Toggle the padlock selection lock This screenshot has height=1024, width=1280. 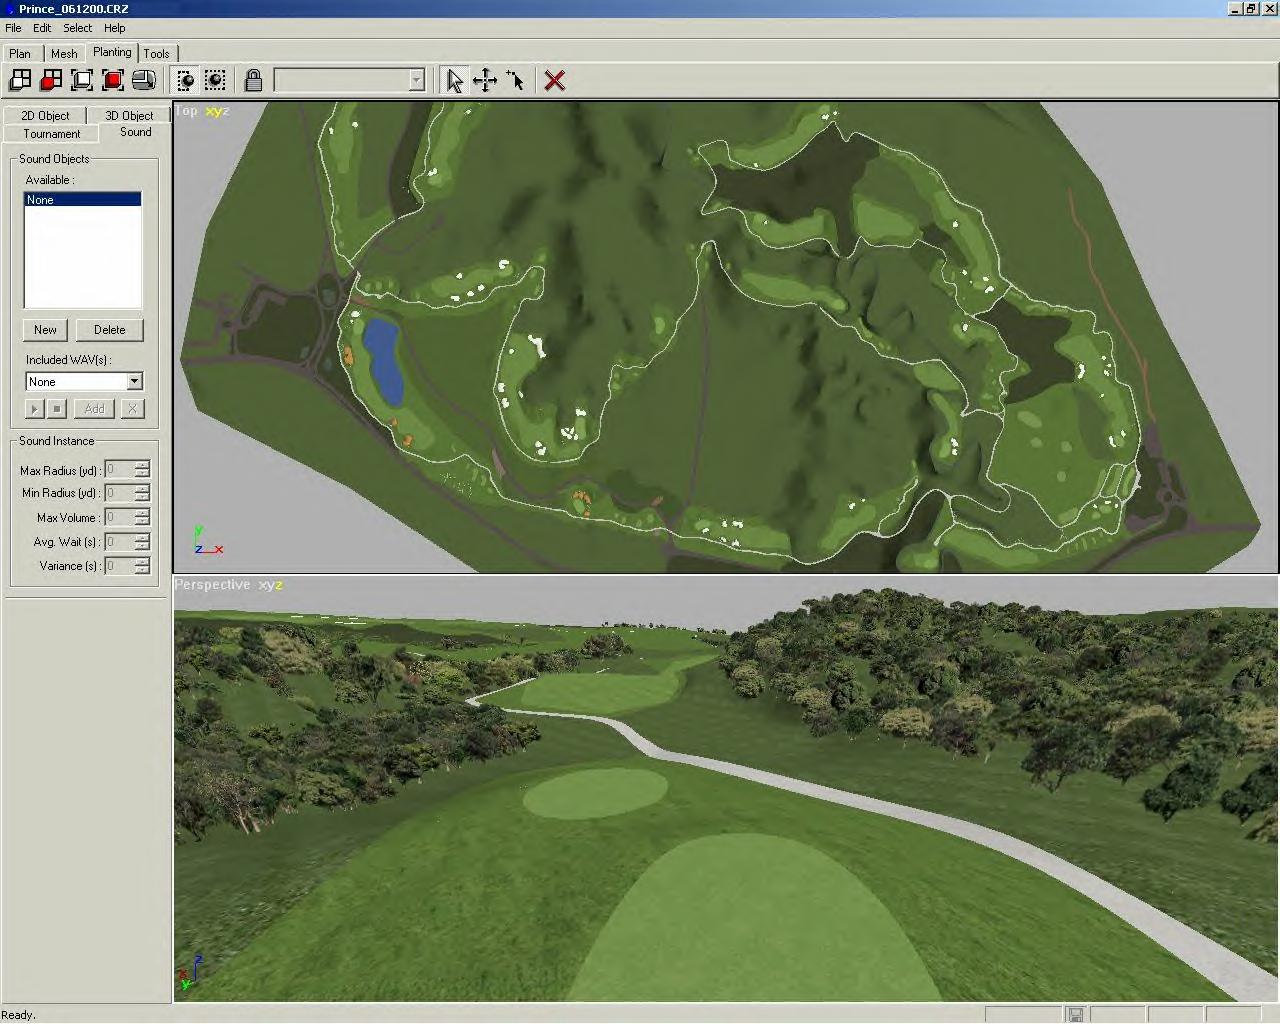253,80
